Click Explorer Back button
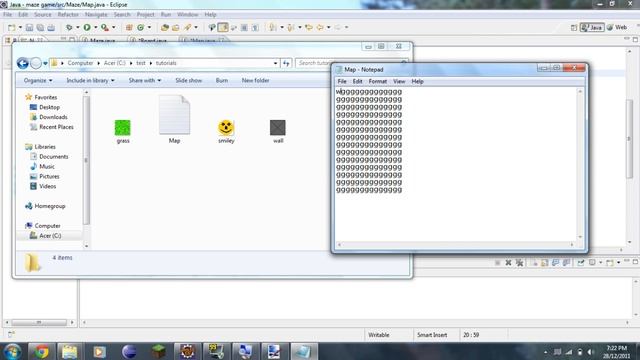Image resolution: width=640 pixels, height=360 pixels. pyautogui.click(x=23, y=63)
